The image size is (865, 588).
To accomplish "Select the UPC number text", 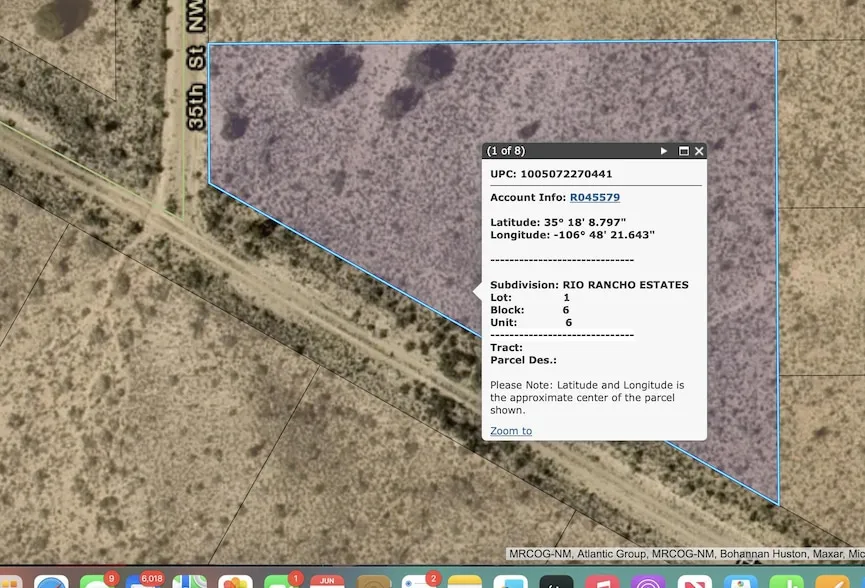I will coord(565,174).
